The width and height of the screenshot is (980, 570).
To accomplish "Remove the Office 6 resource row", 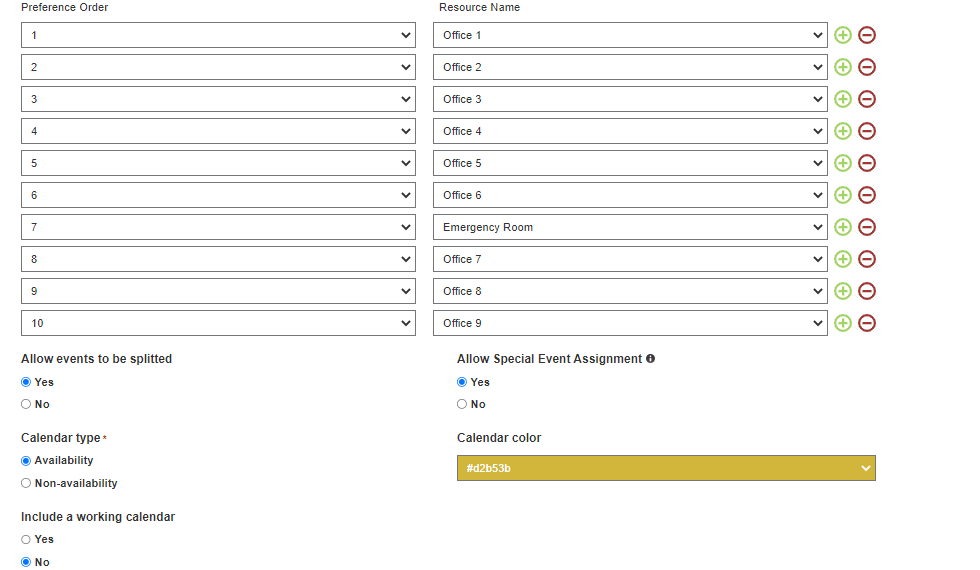I will (x=866, y=195).
